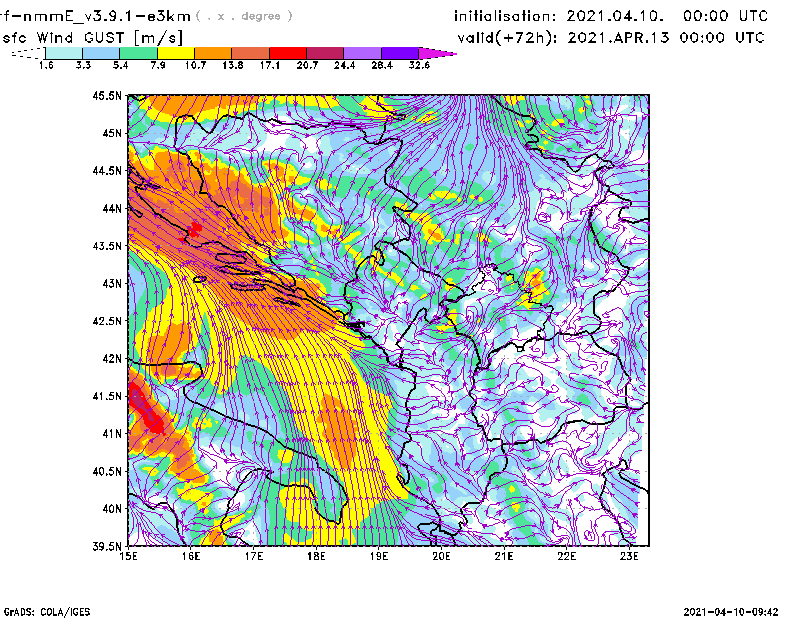Click the legend value 13.8

point(233,65)
